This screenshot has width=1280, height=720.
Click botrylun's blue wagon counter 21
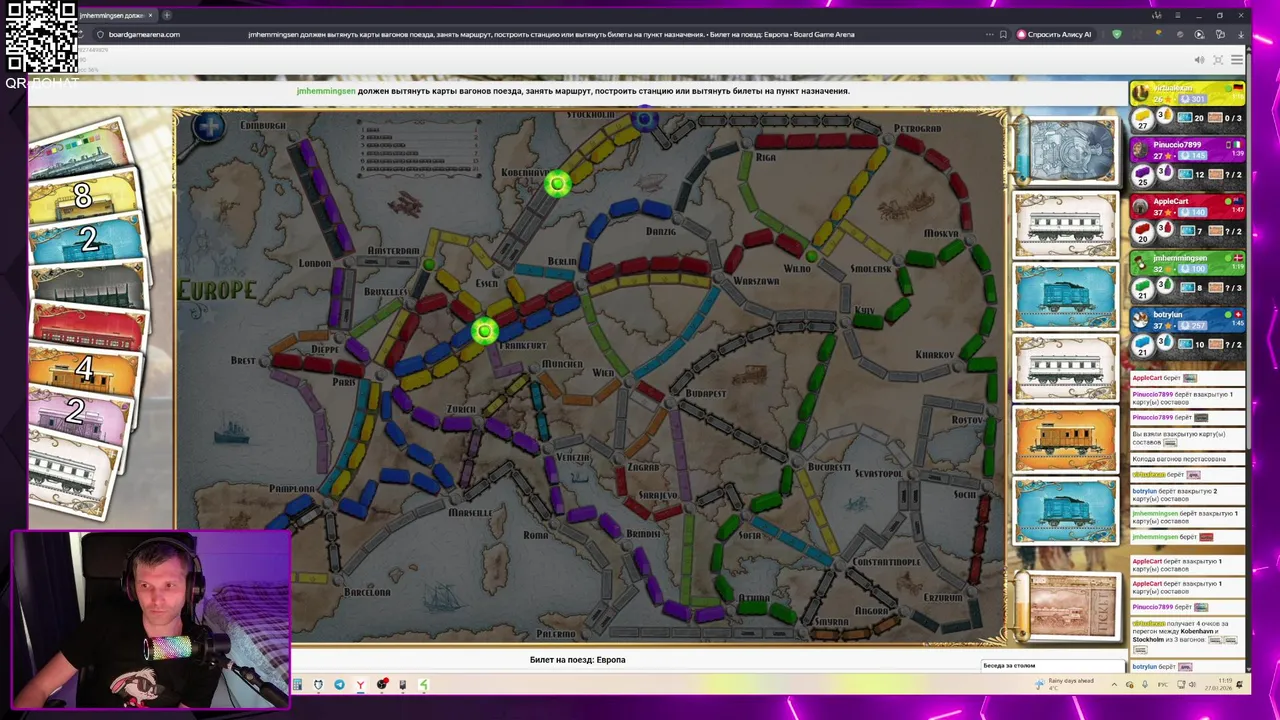tap(1144, 345)
